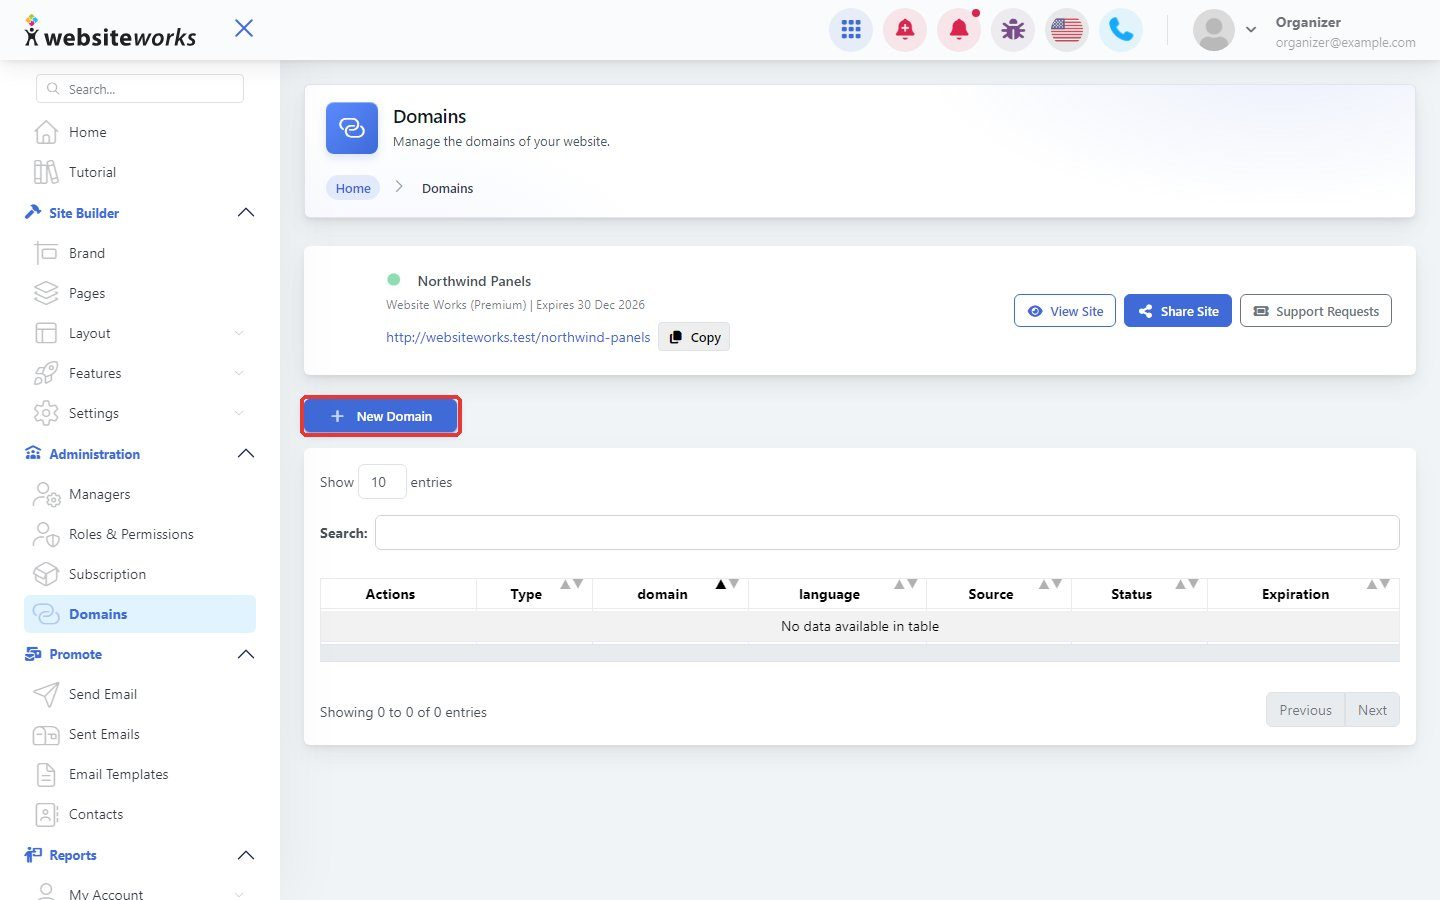Screen dimensions: 1440x900
Task: Open notifications bell with red dot
Action: pos(959,30)
